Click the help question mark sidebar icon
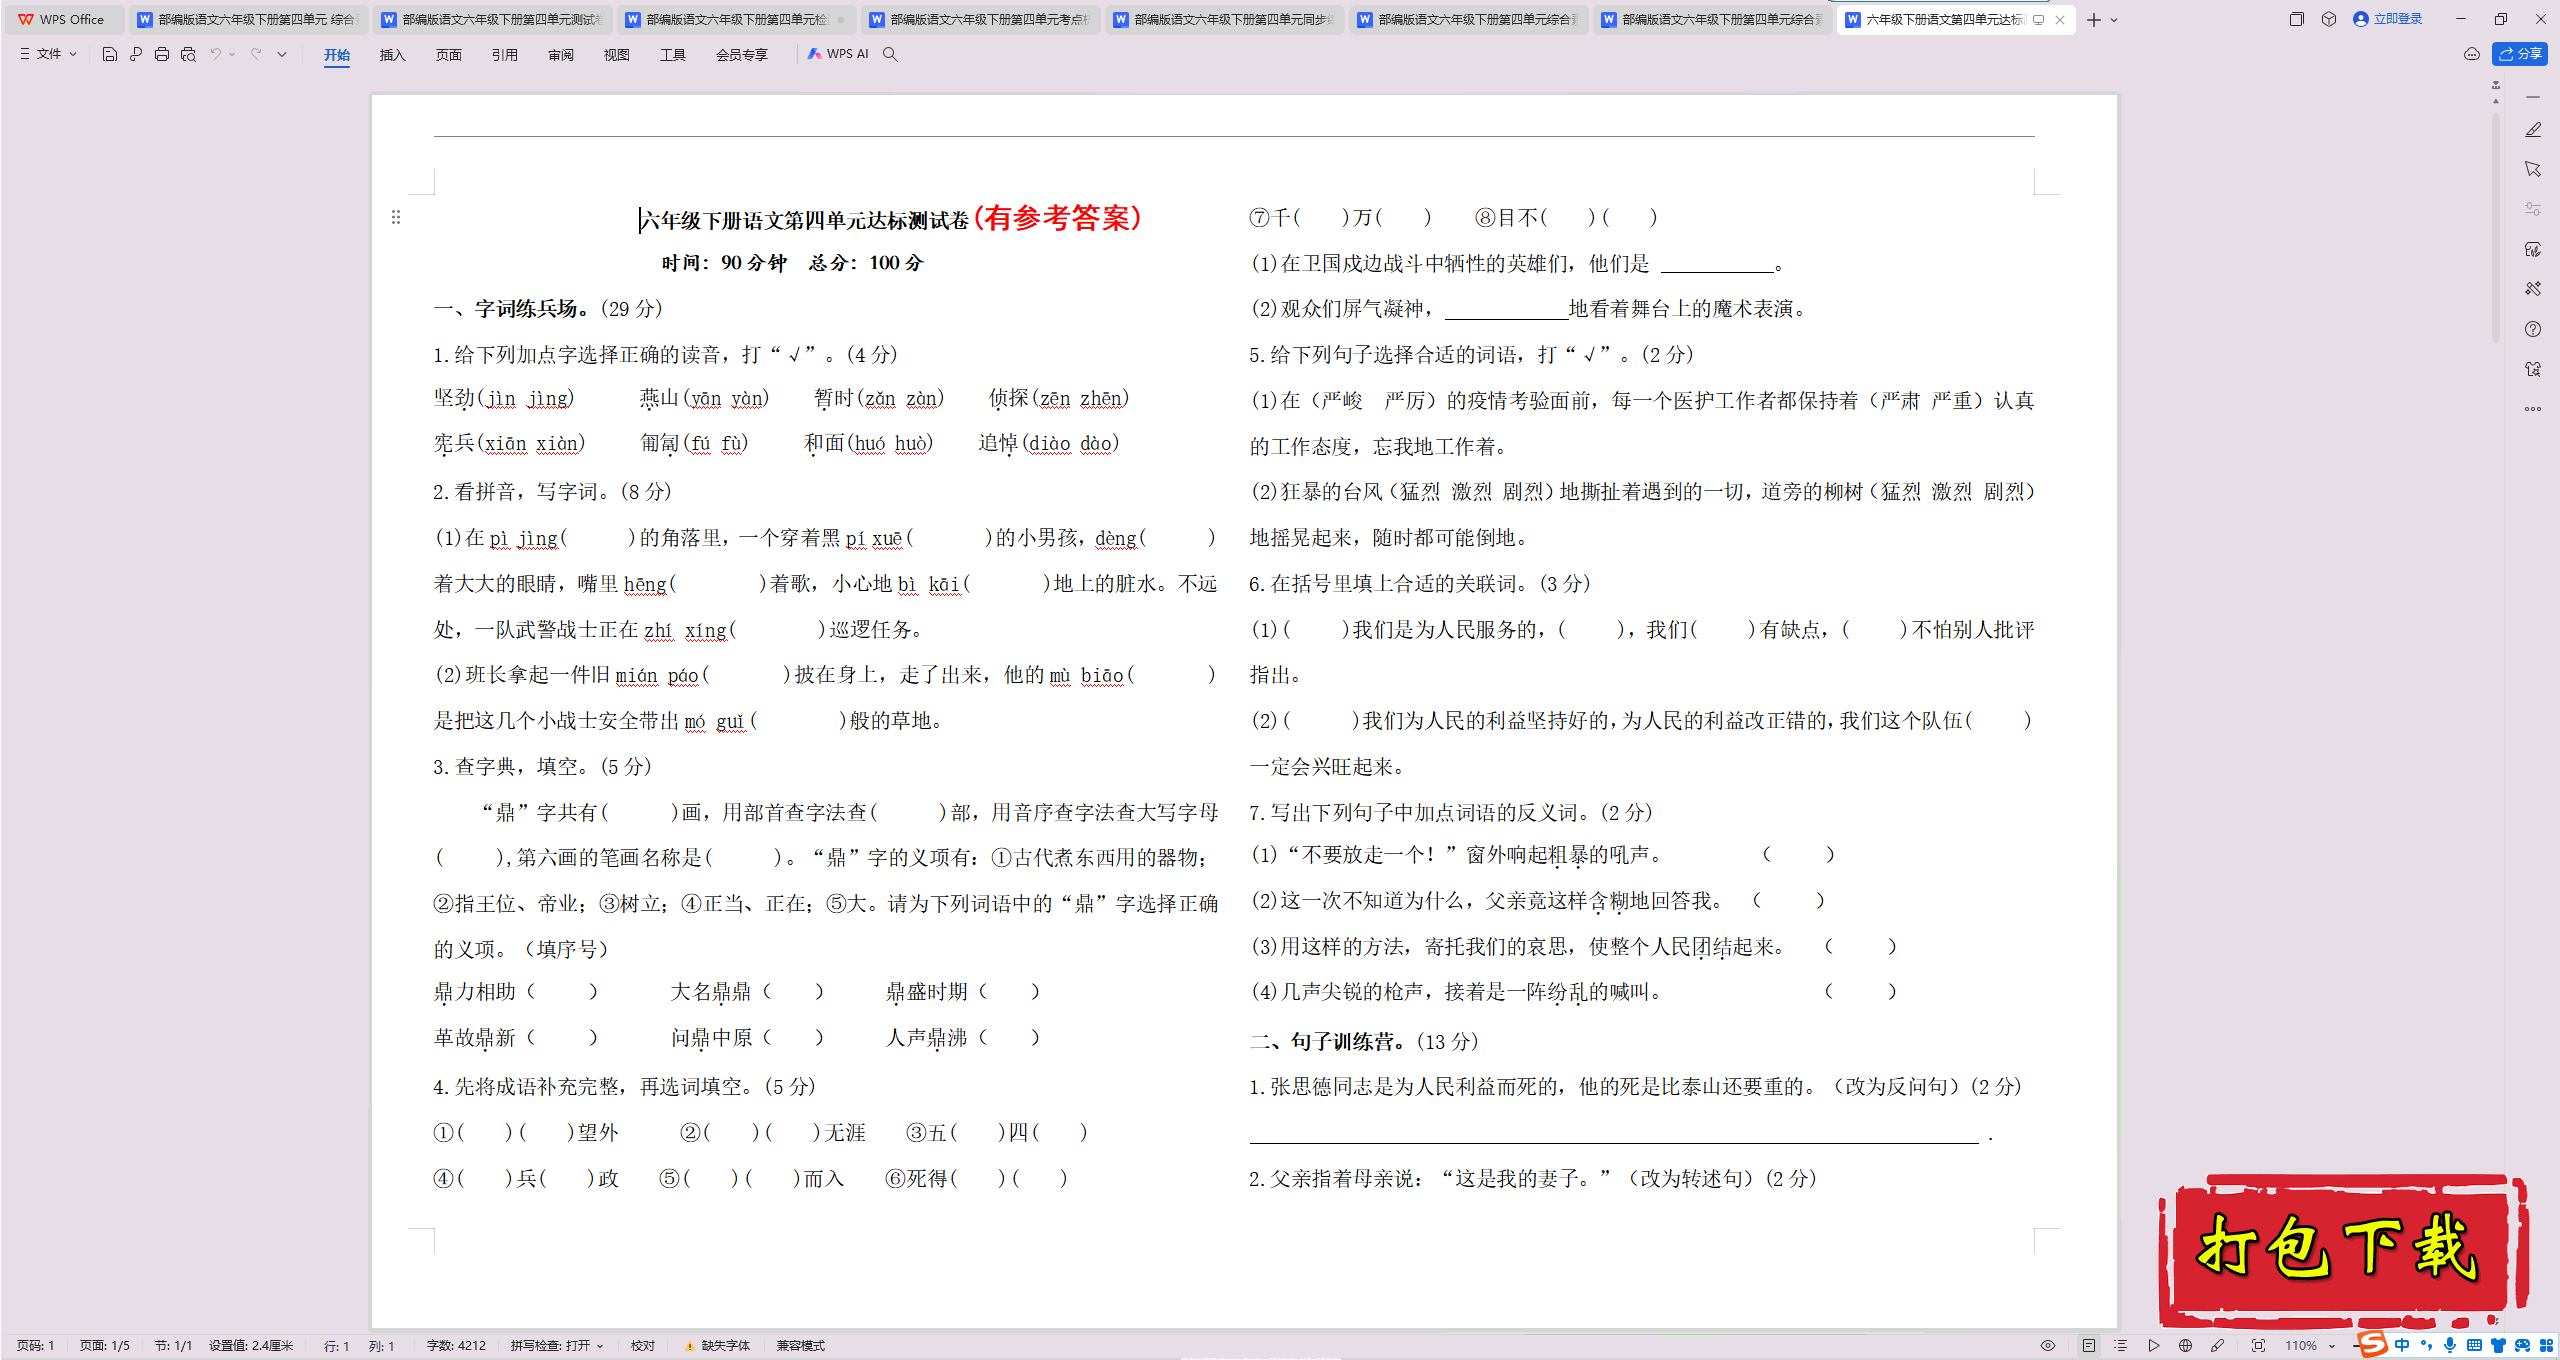Image resolution: width=2560 pixels, height=1360 pixels. [2533, 329]
